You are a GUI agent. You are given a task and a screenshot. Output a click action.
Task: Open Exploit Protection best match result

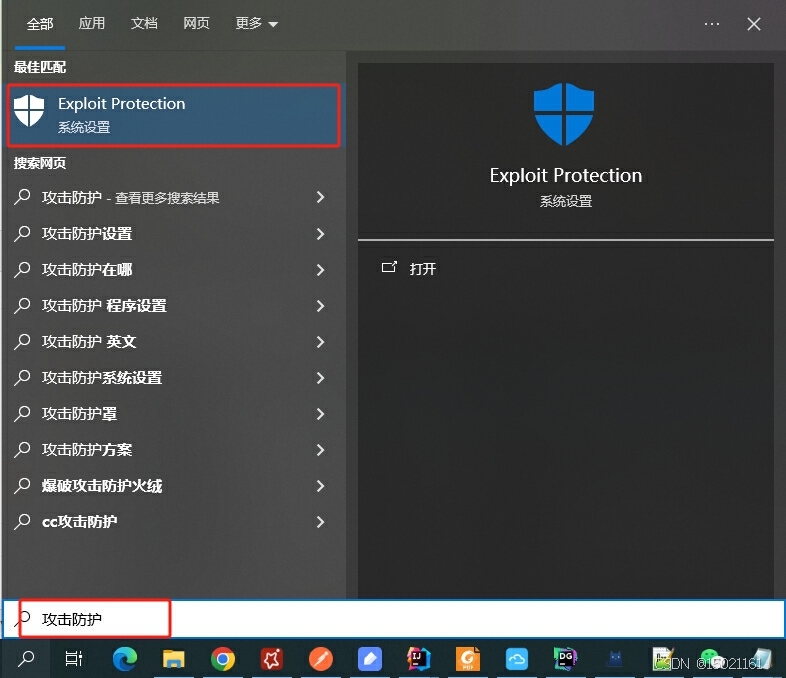173,115
